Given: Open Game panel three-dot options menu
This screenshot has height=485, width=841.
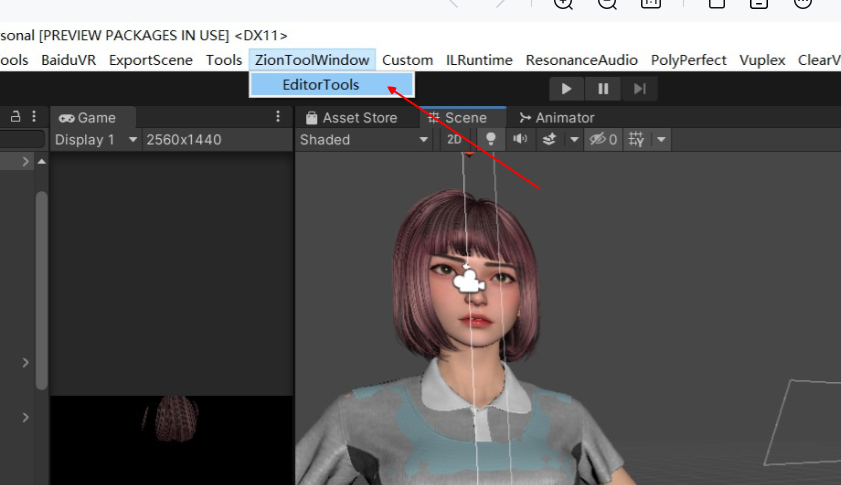Looking at the screenshot, I should coord(278,117).
